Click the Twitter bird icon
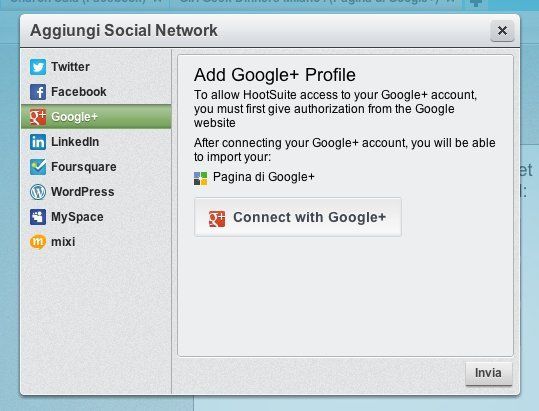The width and height of the screenshot is (539, 411). (x=38, y=67)
